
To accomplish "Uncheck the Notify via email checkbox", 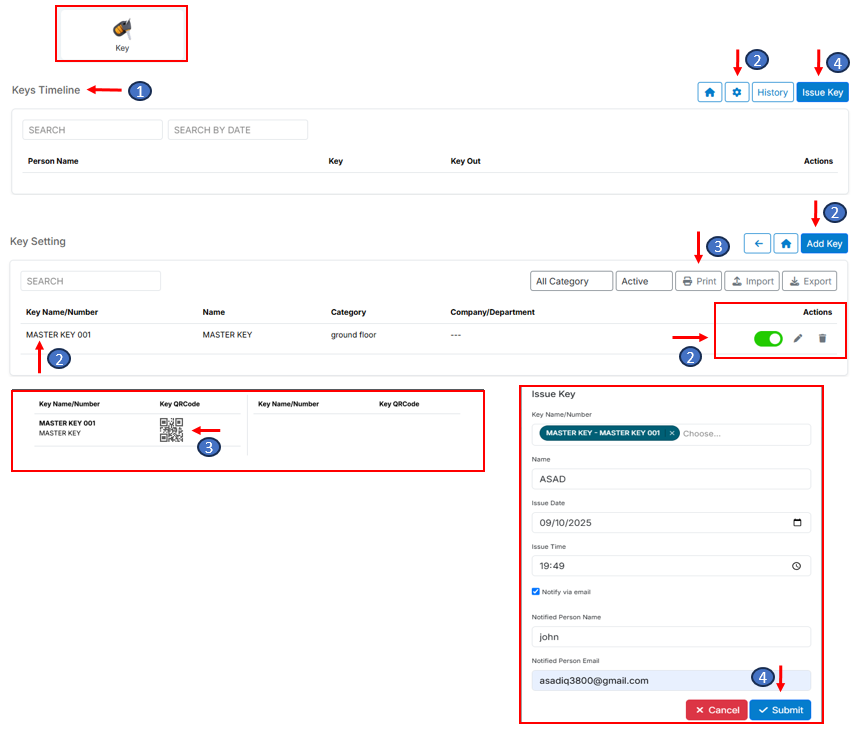I will (x=536, y=592).
